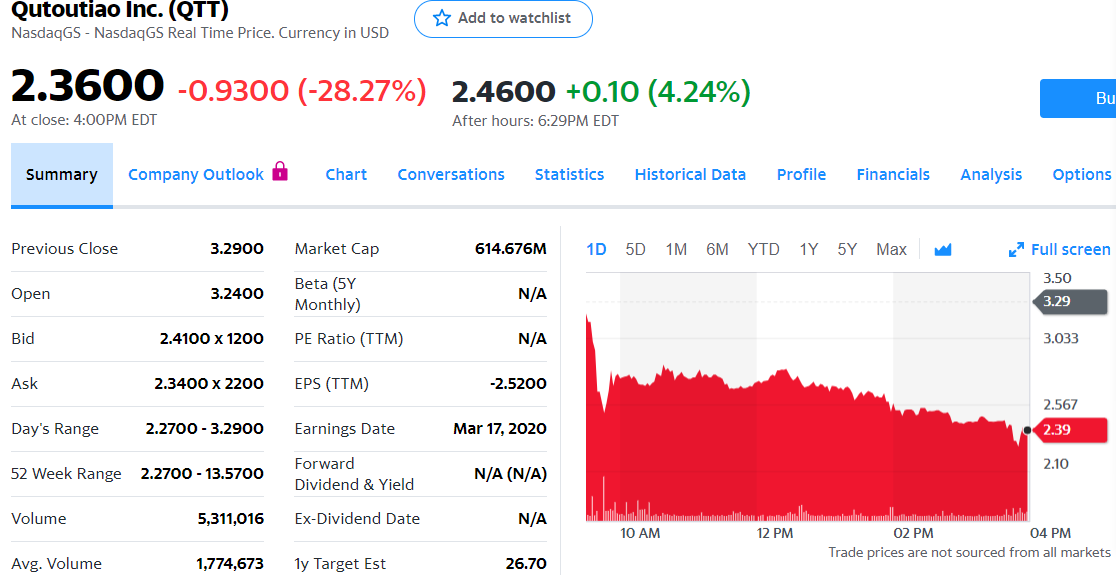Screen dimensions: 1116x575
Task: Open the Chart tab
Action: click(x=346, y=174)
